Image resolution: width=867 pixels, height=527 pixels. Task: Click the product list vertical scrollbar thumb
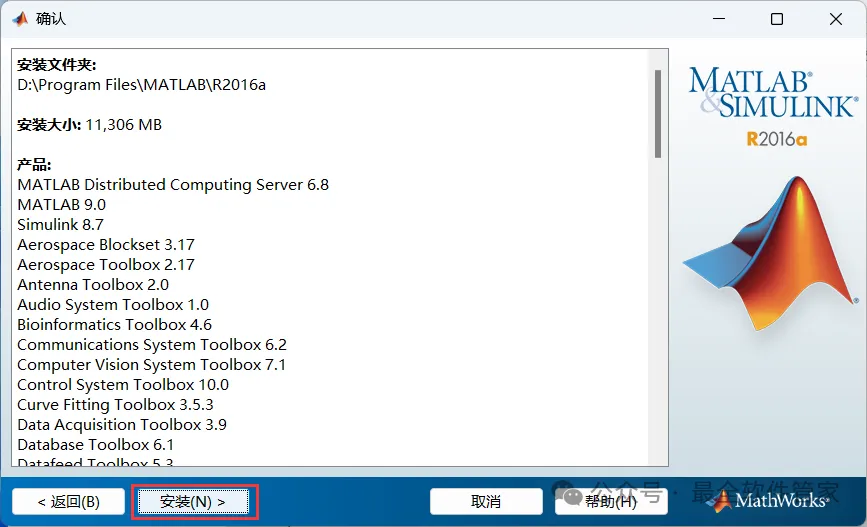(657, 114)
